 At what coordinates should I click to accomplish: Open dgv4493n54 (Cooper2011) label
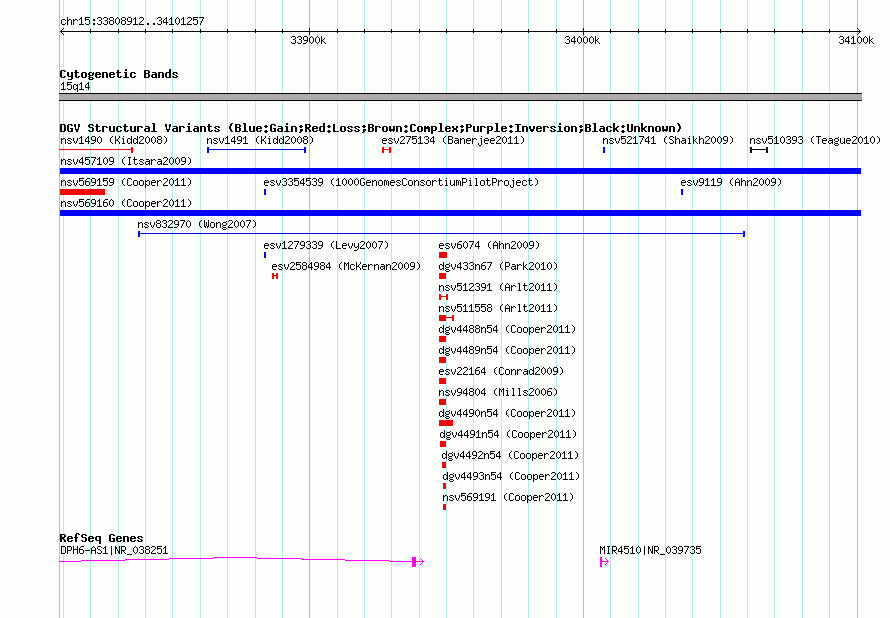tap(511, 476)
